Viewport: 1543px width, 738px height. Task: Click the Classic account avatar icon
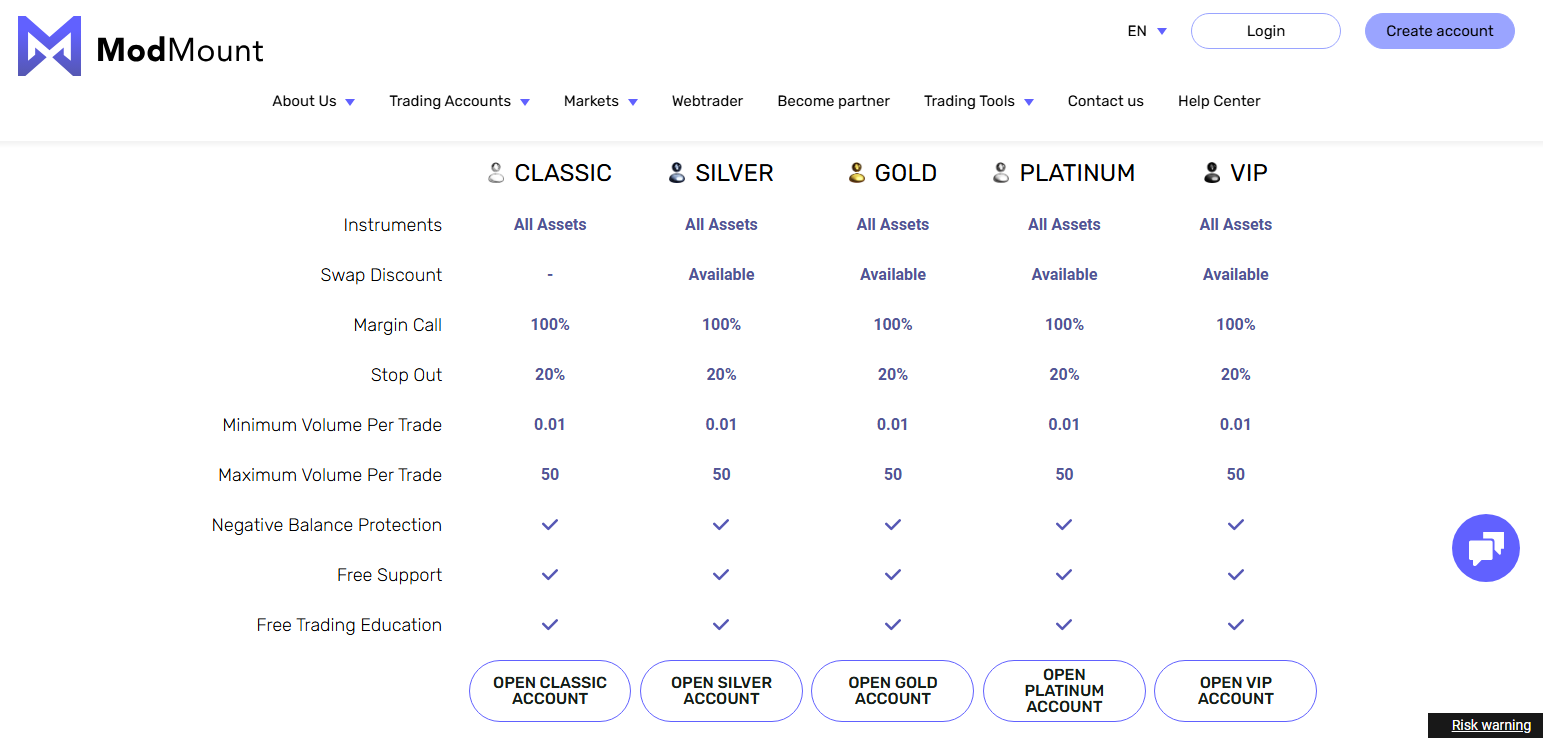click(x=496, y=173)
